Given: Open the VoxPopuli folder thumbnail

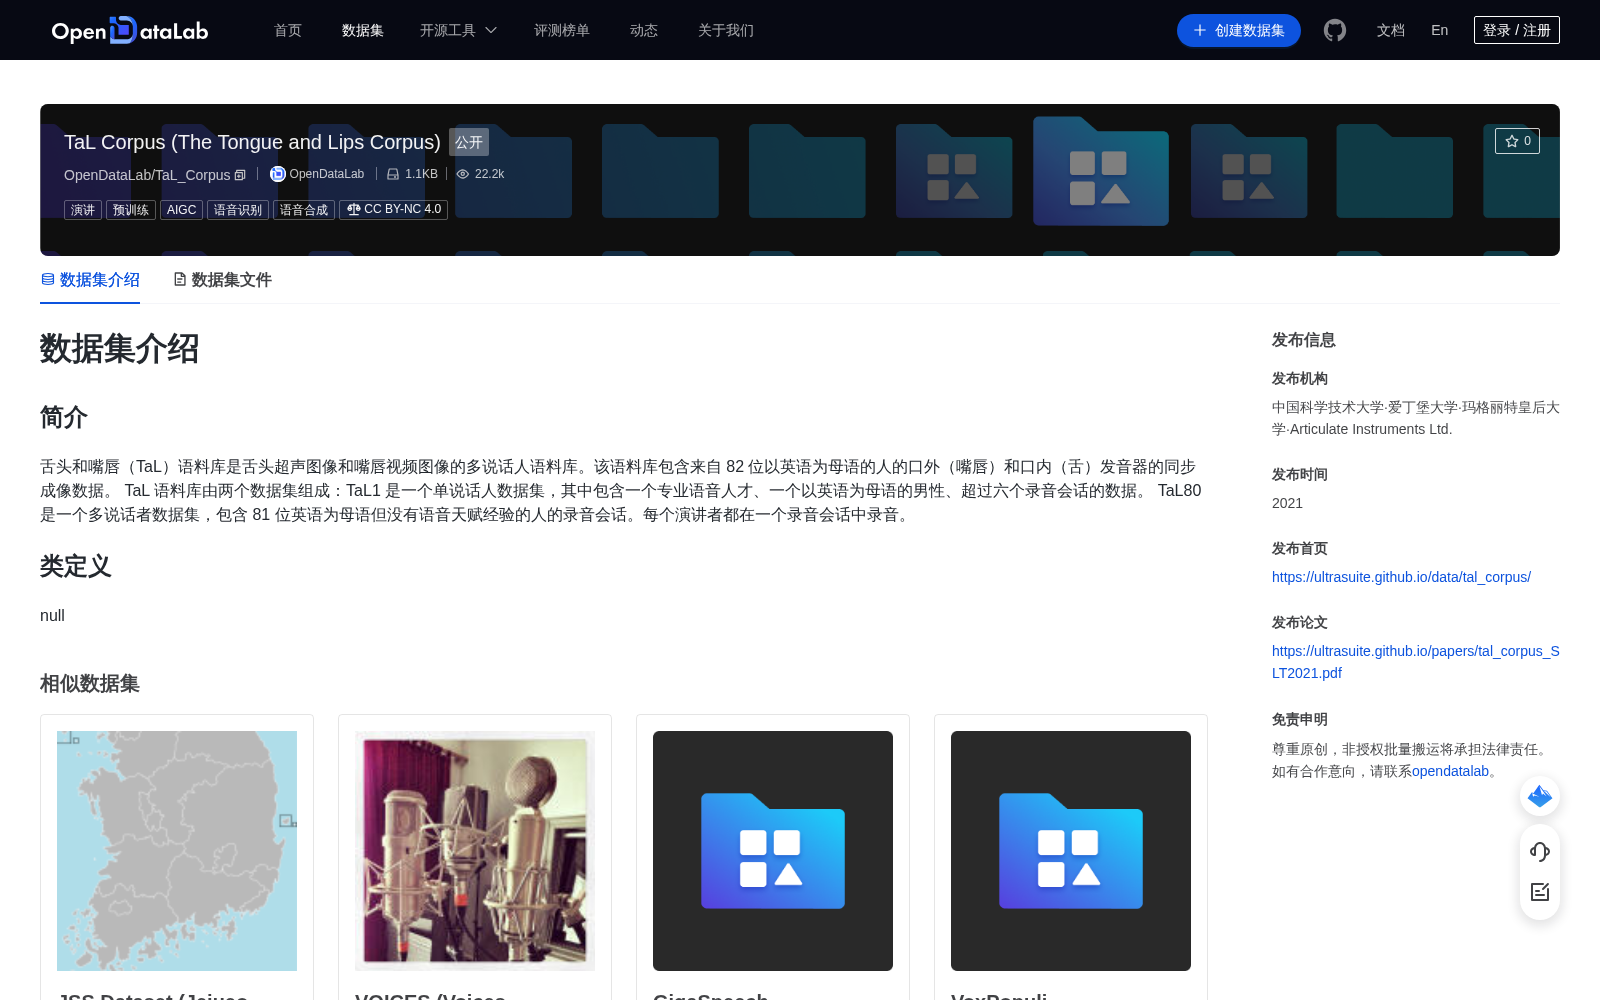Looking at the screenshot, I should (1071, 851).
